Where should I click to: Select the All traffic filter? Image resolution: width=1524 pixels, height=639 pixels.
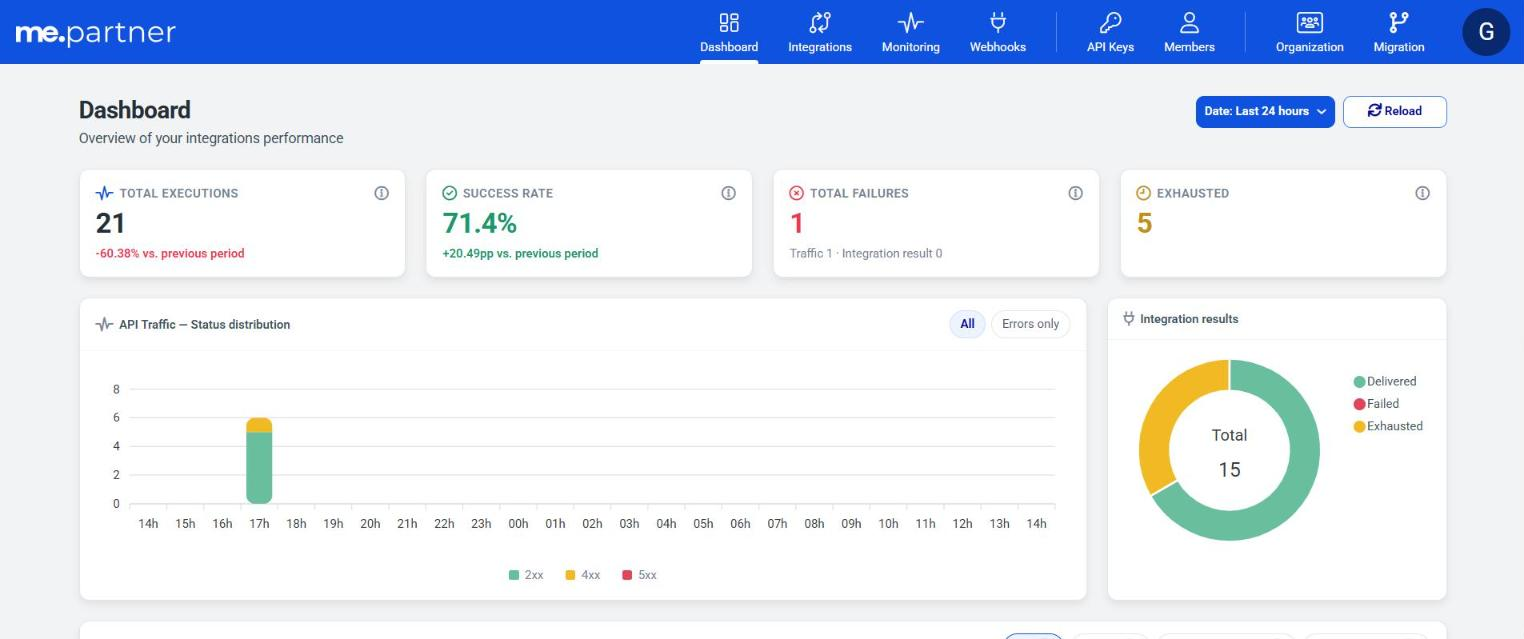point(967,324)
